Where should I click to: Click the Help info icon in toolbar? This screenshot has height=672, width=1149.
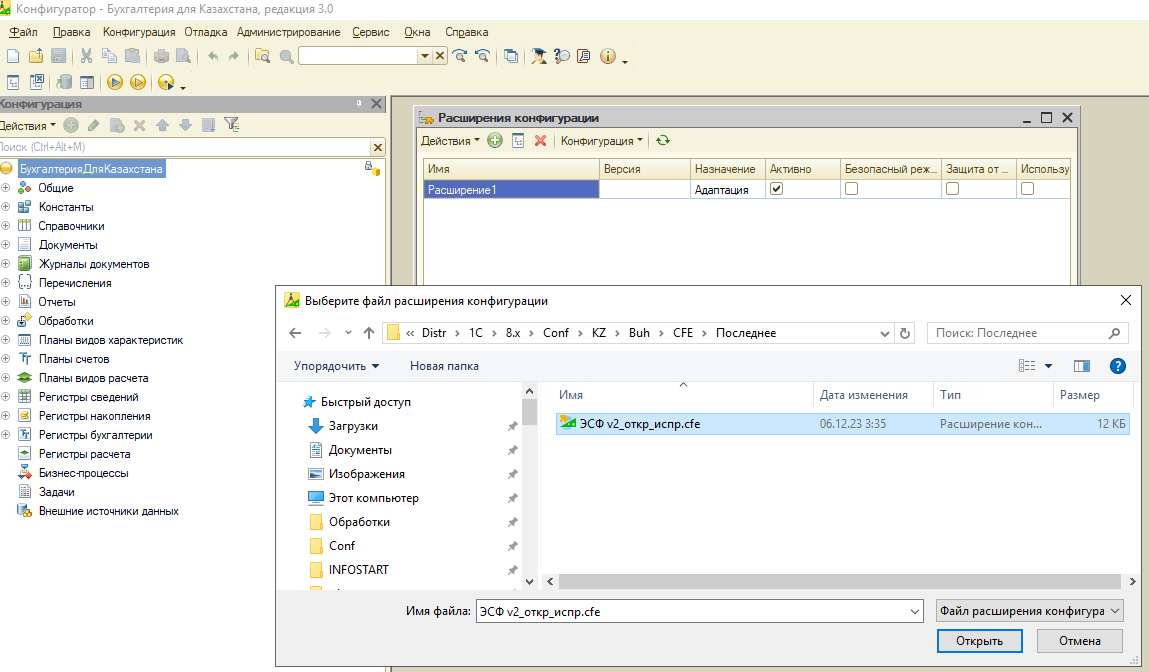click(x=607, y=56)
